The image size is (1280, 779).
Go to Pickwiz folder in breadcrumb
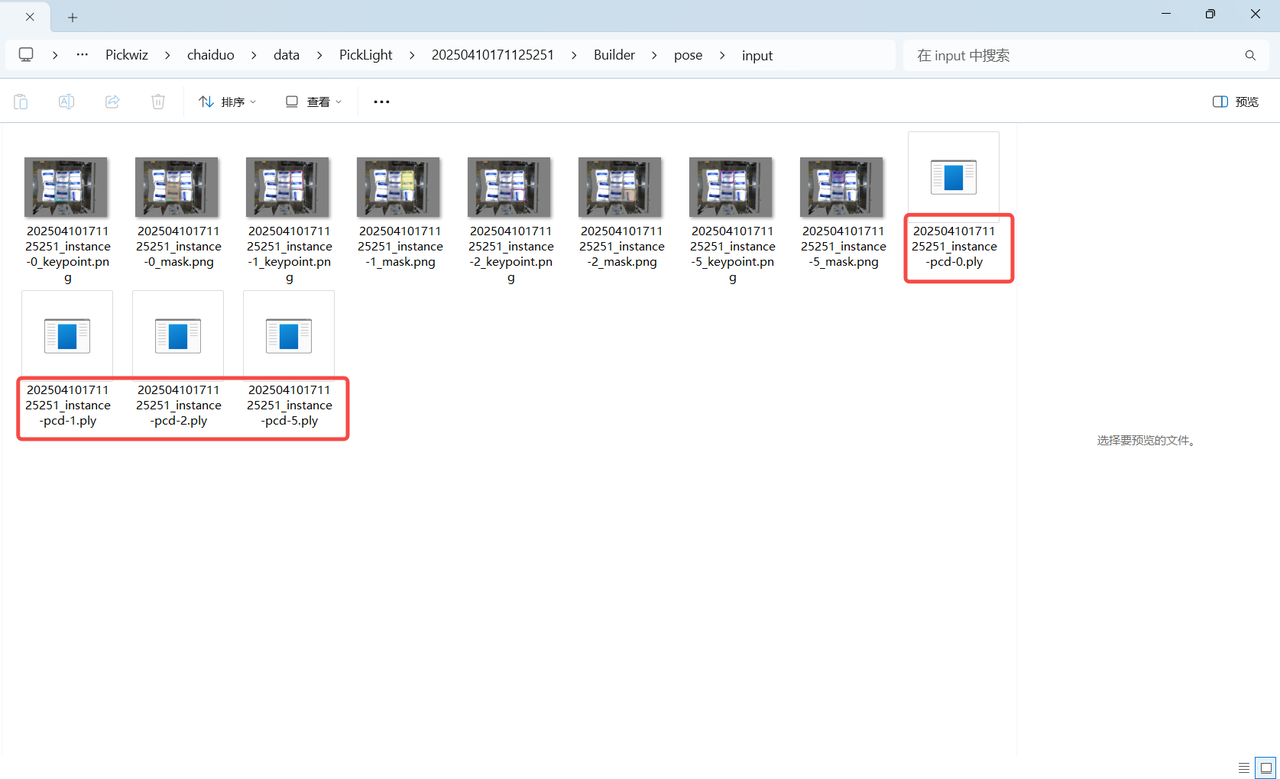(x=126, y=55)
